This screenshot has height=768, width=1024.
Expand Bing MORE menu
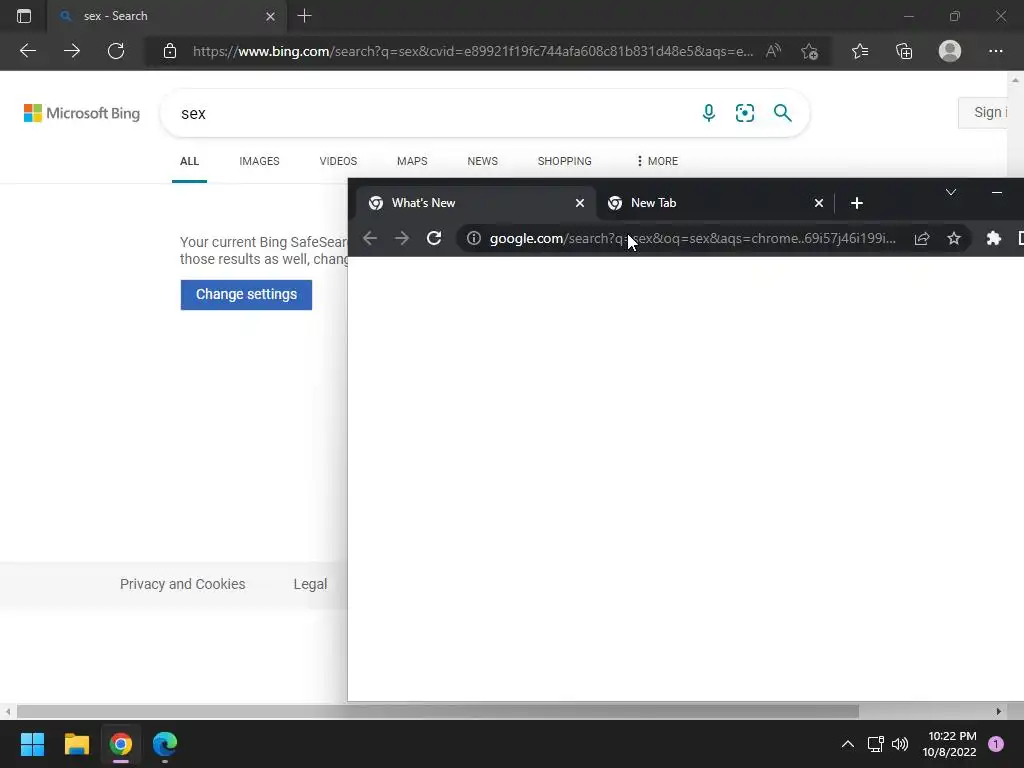click(x=657, y=161)
